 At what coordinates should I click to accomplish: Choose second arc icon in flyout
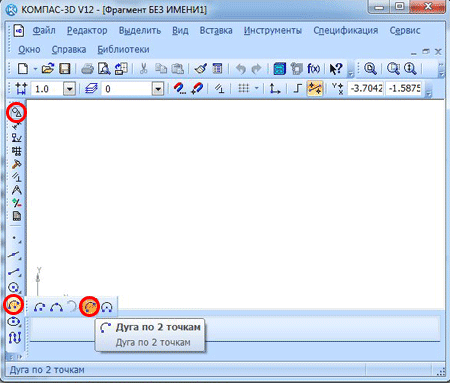click(x=56, y=307)
